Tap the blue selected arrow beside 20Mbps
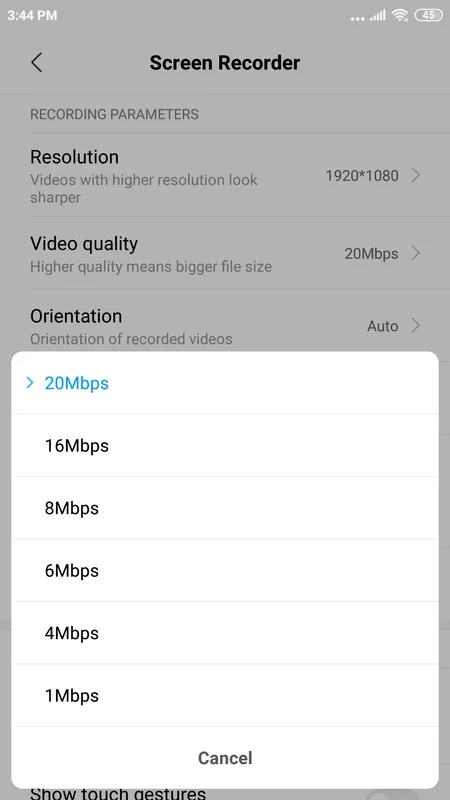The width and height of the screenshot is (450, 800). (30, 383)
